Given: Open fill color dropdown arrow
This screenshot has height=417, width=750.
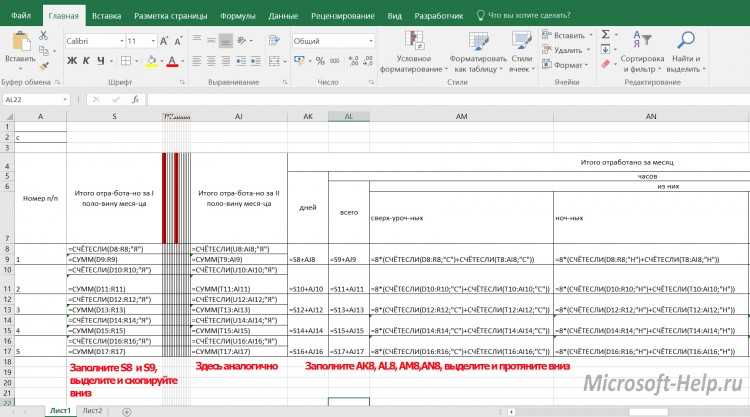Looking at the screenshot, I should [162, 61].
